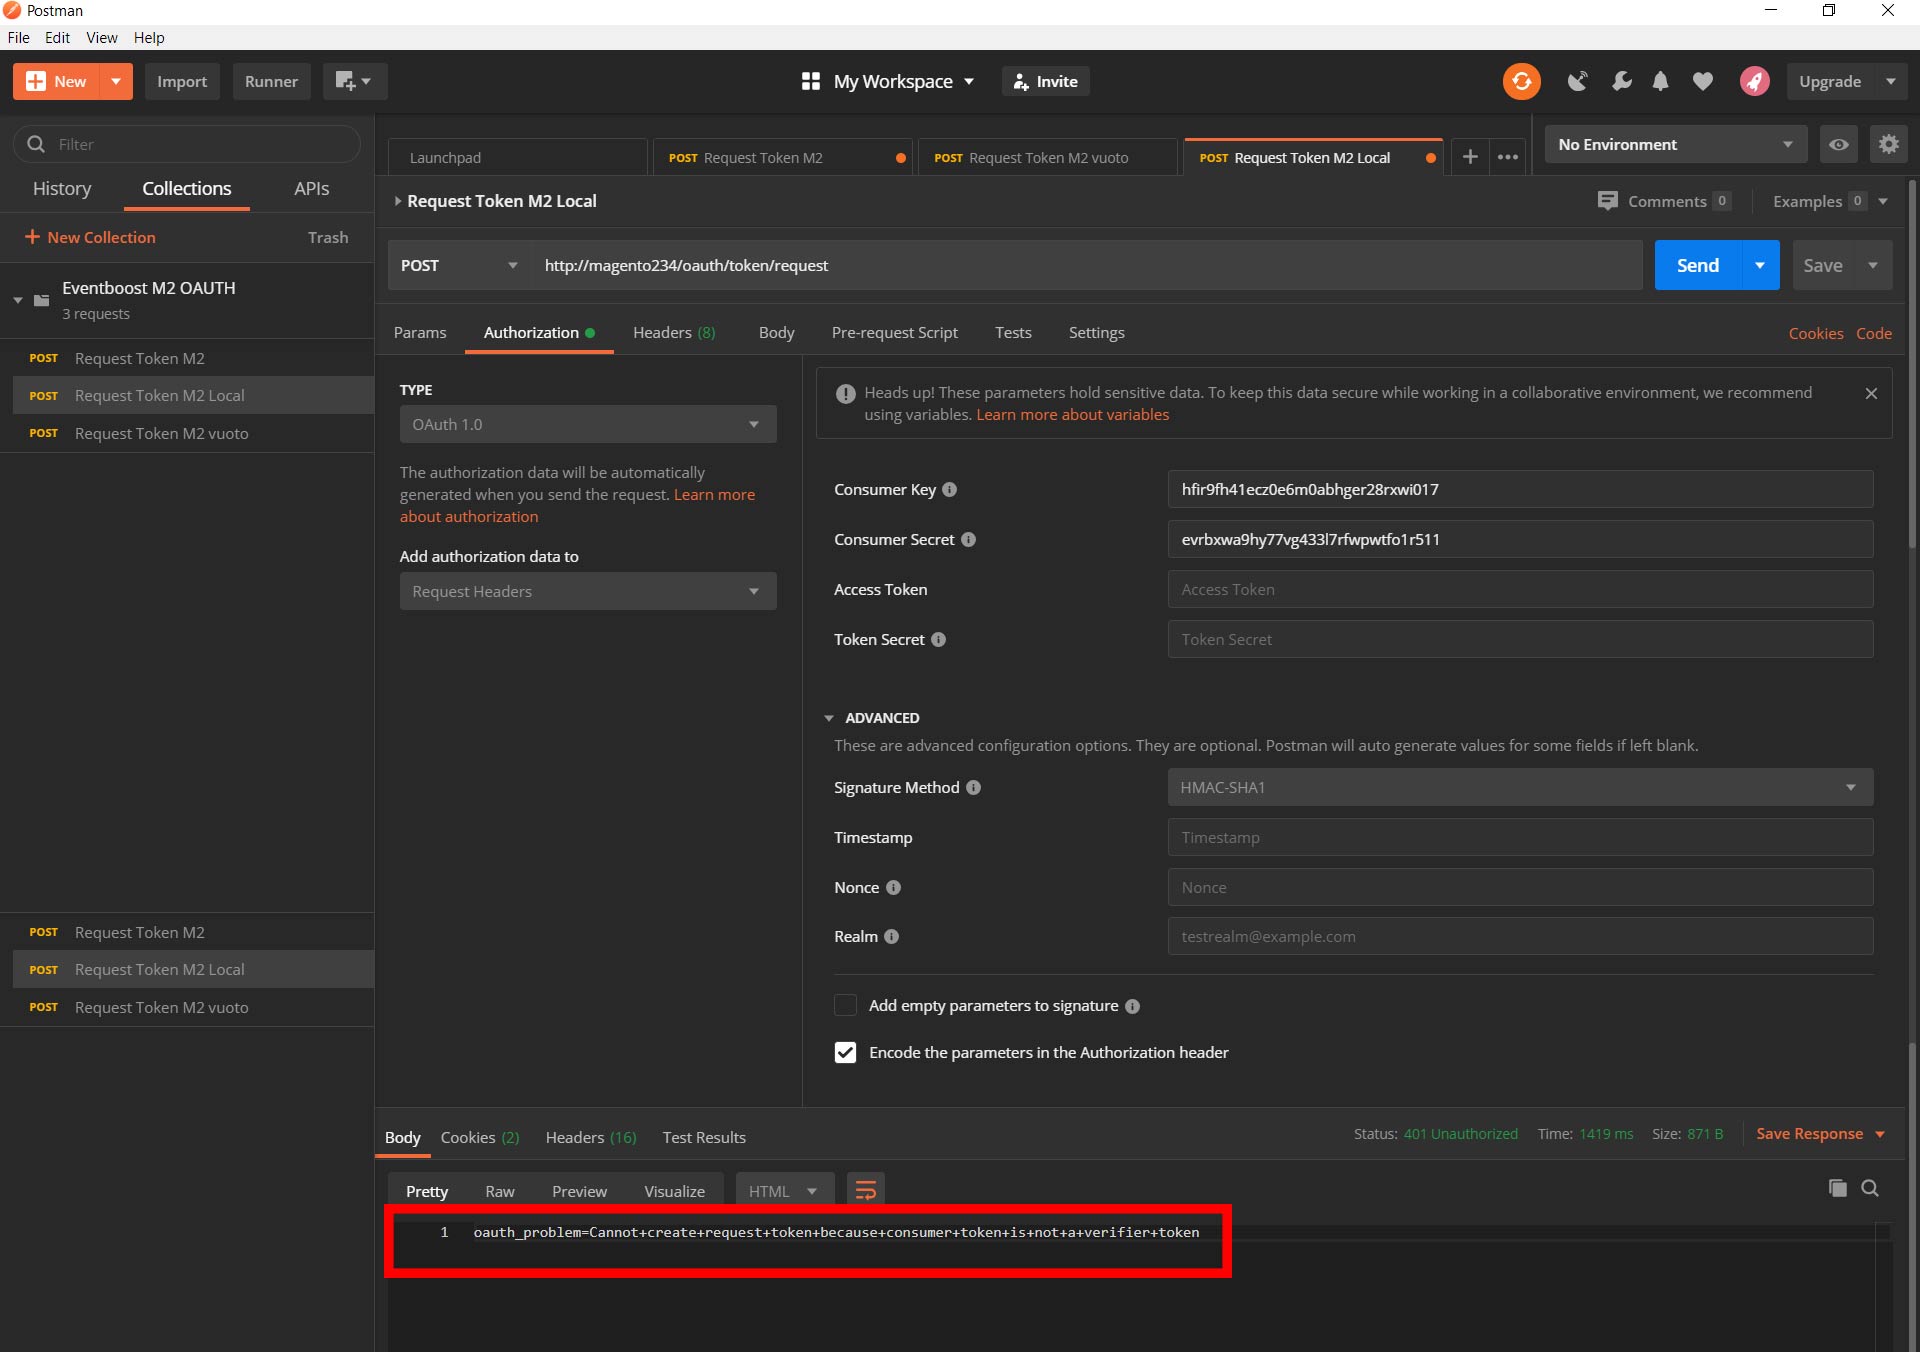1920x1352 pixels.
Task: Open the History sidebar tab
Action: tap(62, 188)
